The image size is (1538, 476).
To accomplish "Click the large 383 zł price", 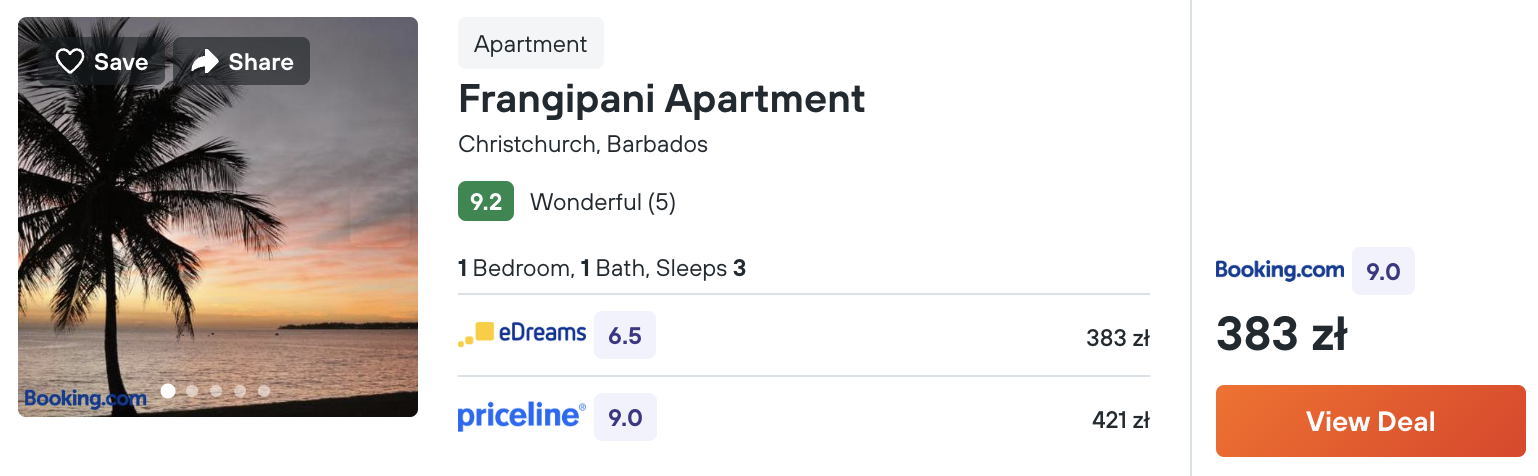I will tap(1281, 334).
